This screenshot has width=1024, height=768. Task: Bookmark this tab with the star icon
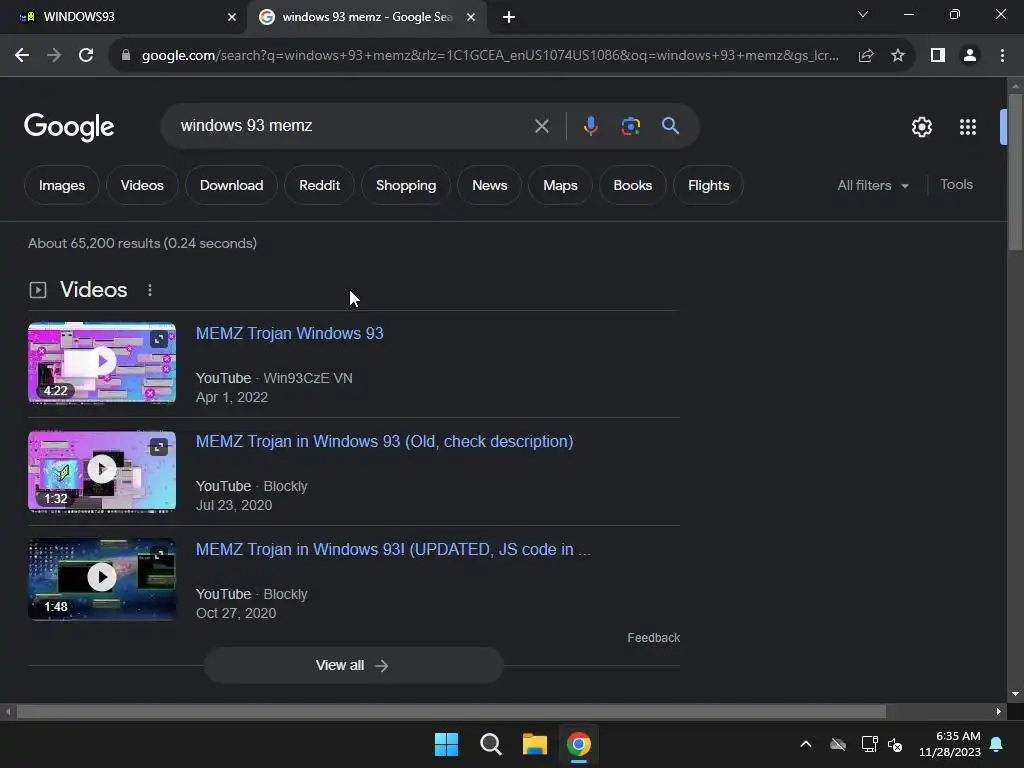click(x=898, y=56)
